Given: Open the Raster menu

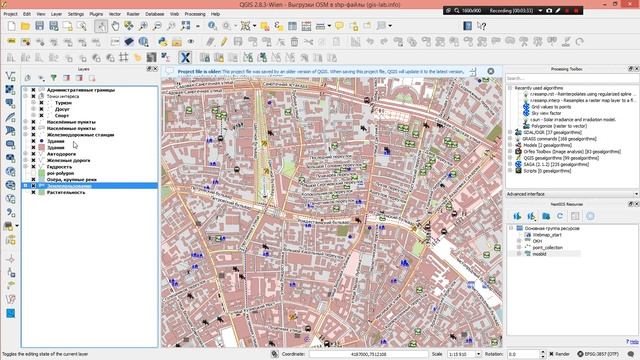Looking at the screenshot, I should [x=133, y=14].
